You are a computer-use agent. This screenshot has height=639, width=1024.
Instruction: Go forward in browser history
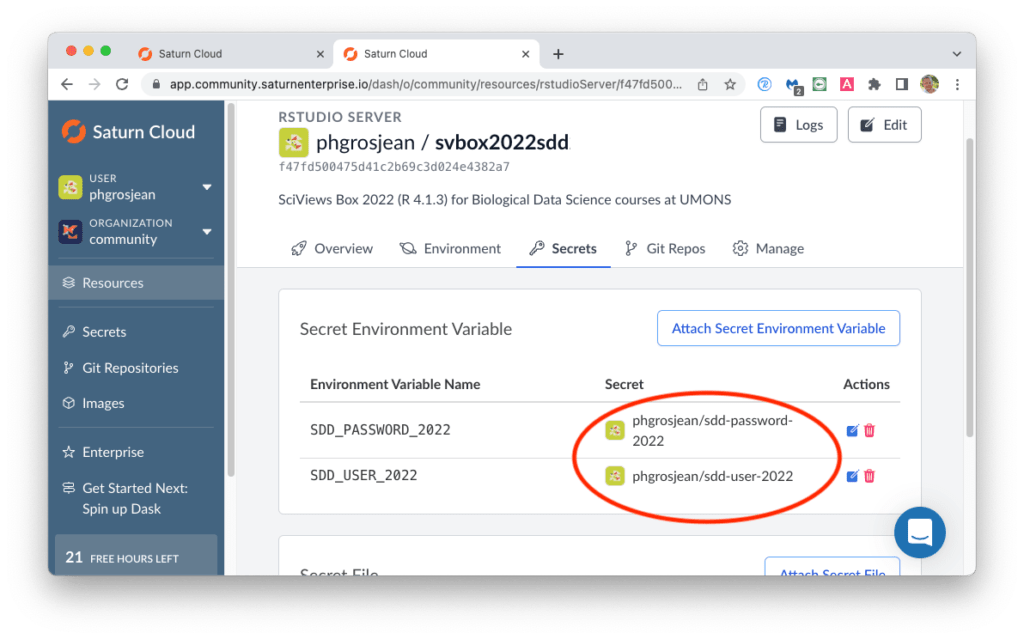(95, 84)
